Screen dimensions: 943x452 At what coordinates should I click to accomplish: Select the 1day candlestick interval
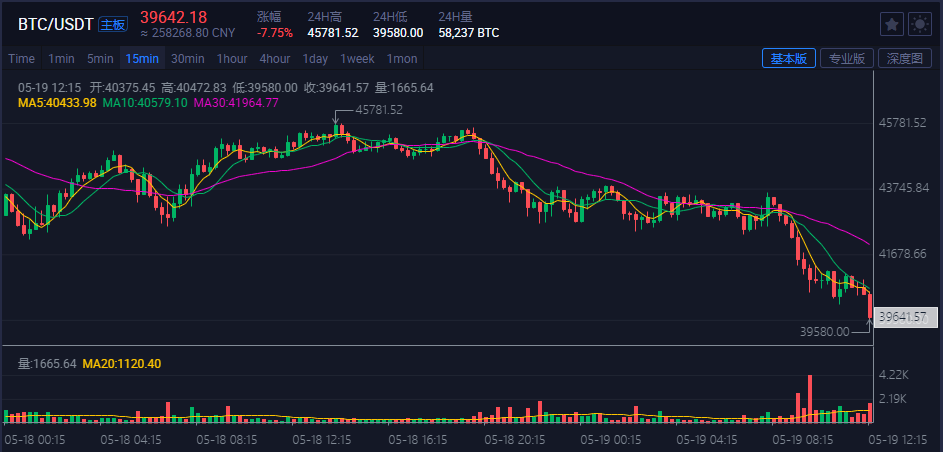[x=315, y=58]
